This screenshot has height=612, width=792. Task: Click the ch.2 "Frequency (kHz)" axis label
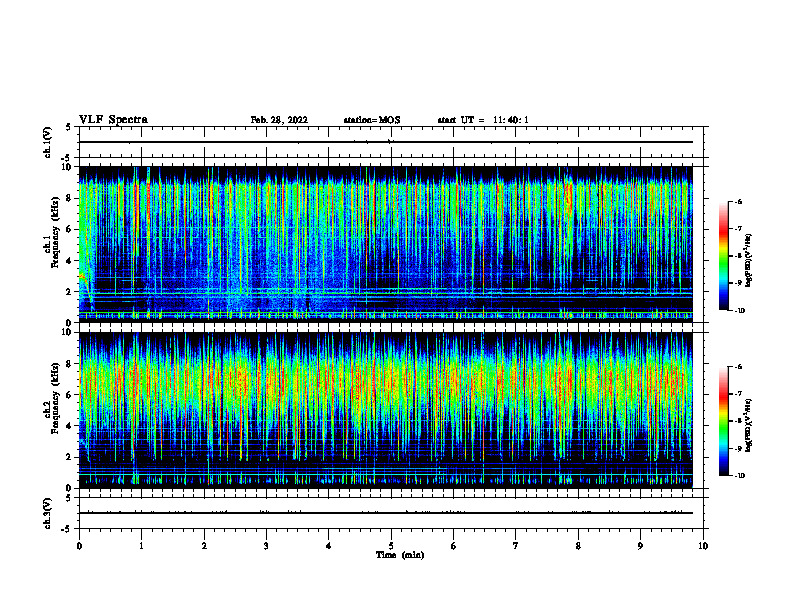pos(55,397)
